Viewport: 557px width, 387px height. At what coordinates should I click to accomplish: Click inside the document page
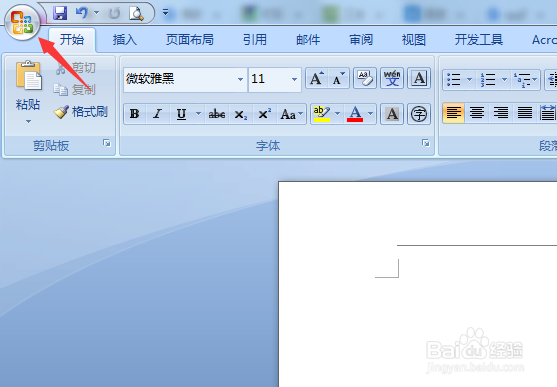[x=418, y=284]
